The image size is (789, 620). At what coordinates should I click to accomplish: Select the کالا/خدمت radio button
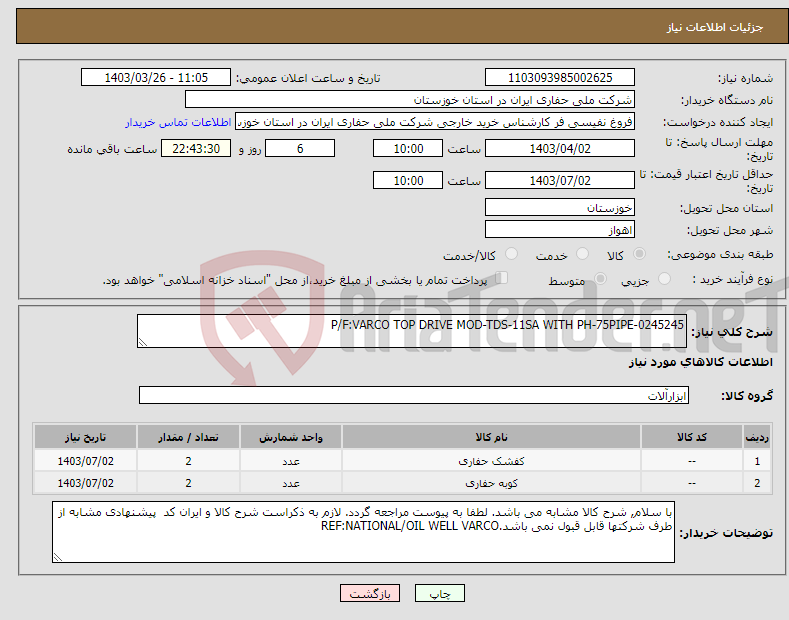point(511,254)
